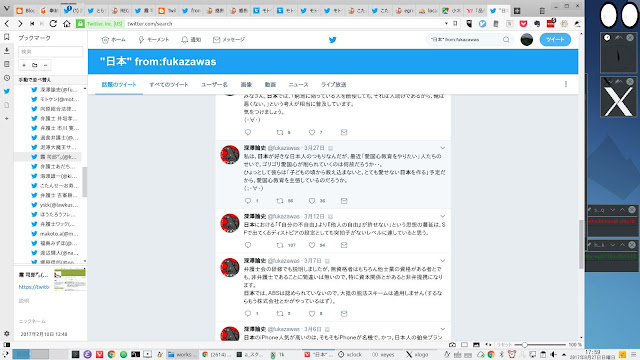Retweet the 3月27日 tweet
The width and height of the screenshot is (640, 360).
[x=280, y=201]
